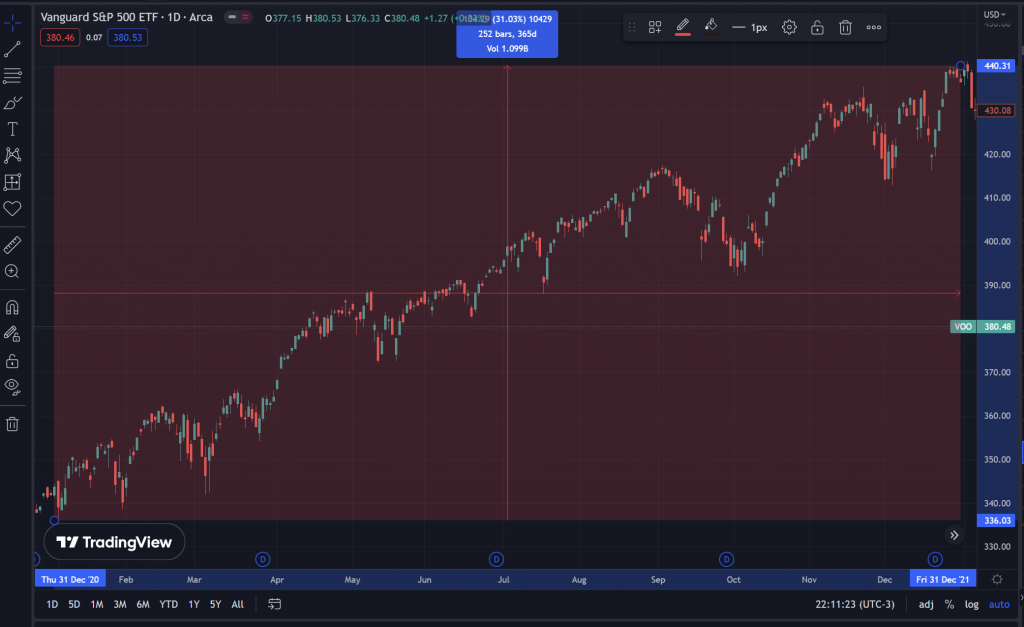Expand more options in floating toolbar
The image size is (1024, 627).
coord(873,28)
